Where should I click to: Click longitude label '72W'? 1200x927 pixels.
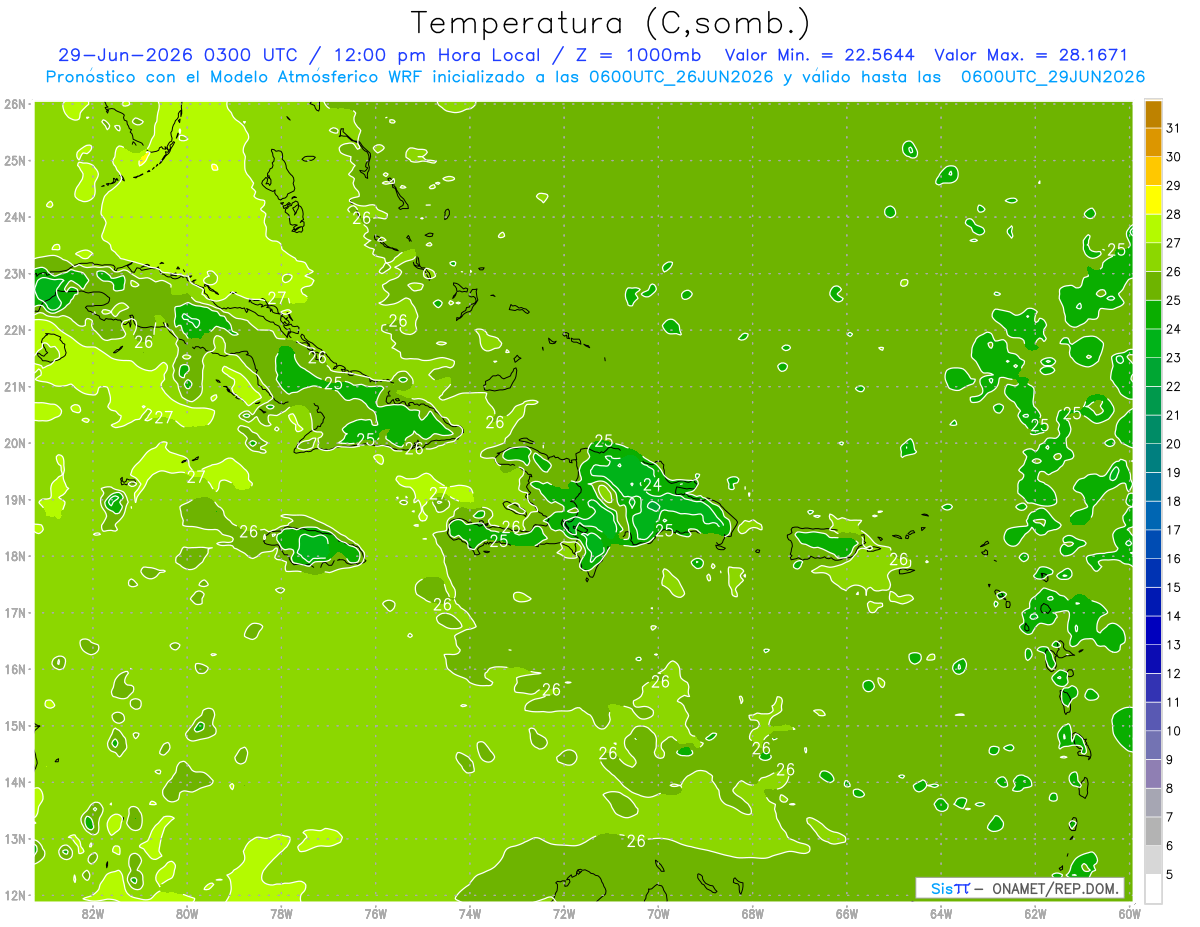click(564, 912)
